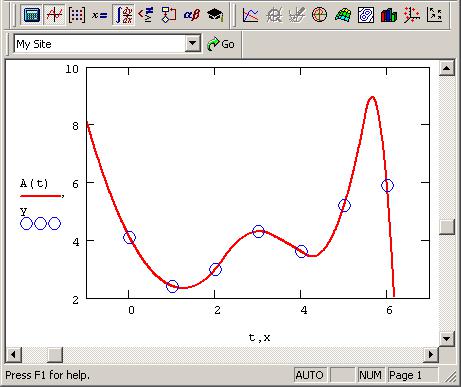The height and width of the screenshot is (387, 461).
Task: Click the vertical scrollbar down arrow
Action: point(447,339)
